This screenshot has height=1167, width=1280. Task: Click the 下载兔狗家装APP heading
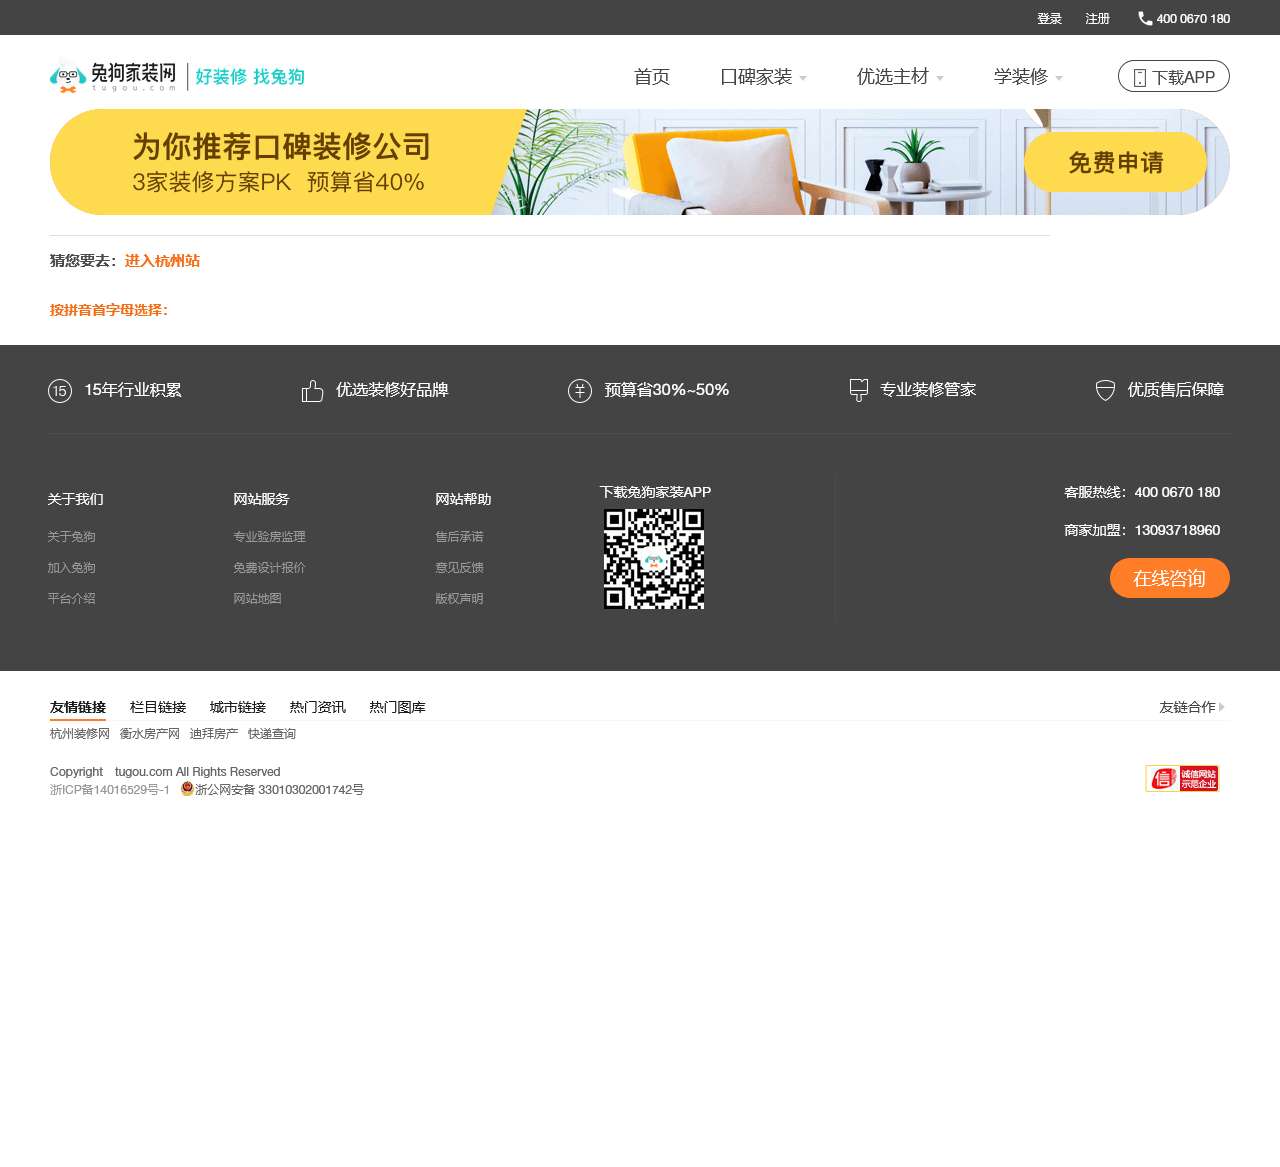(x=656, y=492)
